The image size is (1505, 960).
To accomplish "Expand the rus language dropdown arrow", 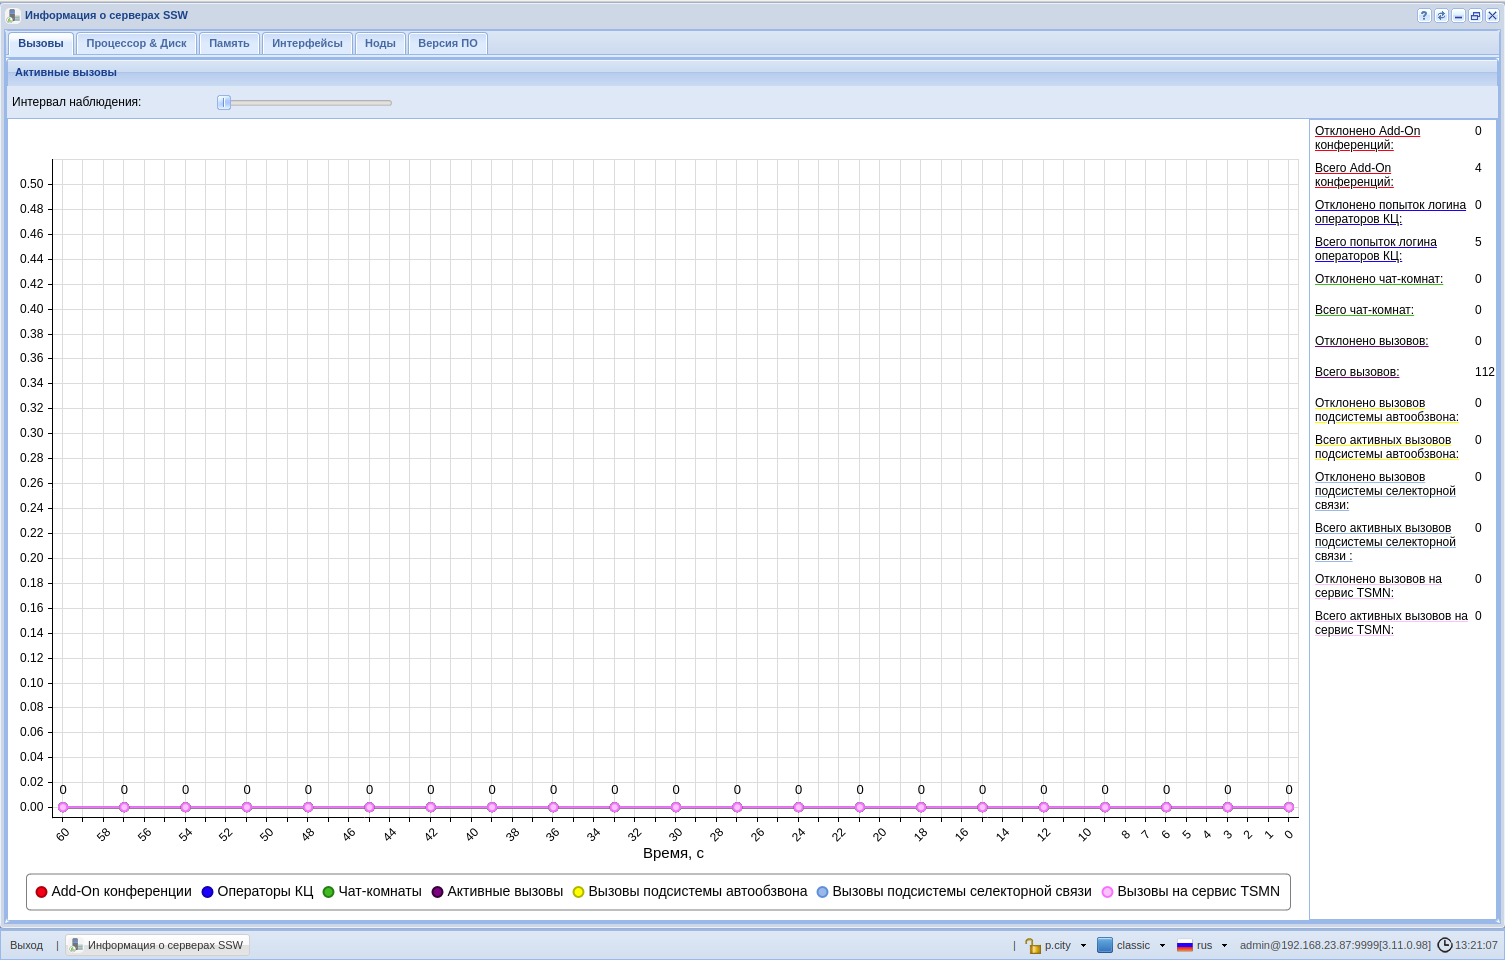I will pyautogui.click(x=1224, y=945).
